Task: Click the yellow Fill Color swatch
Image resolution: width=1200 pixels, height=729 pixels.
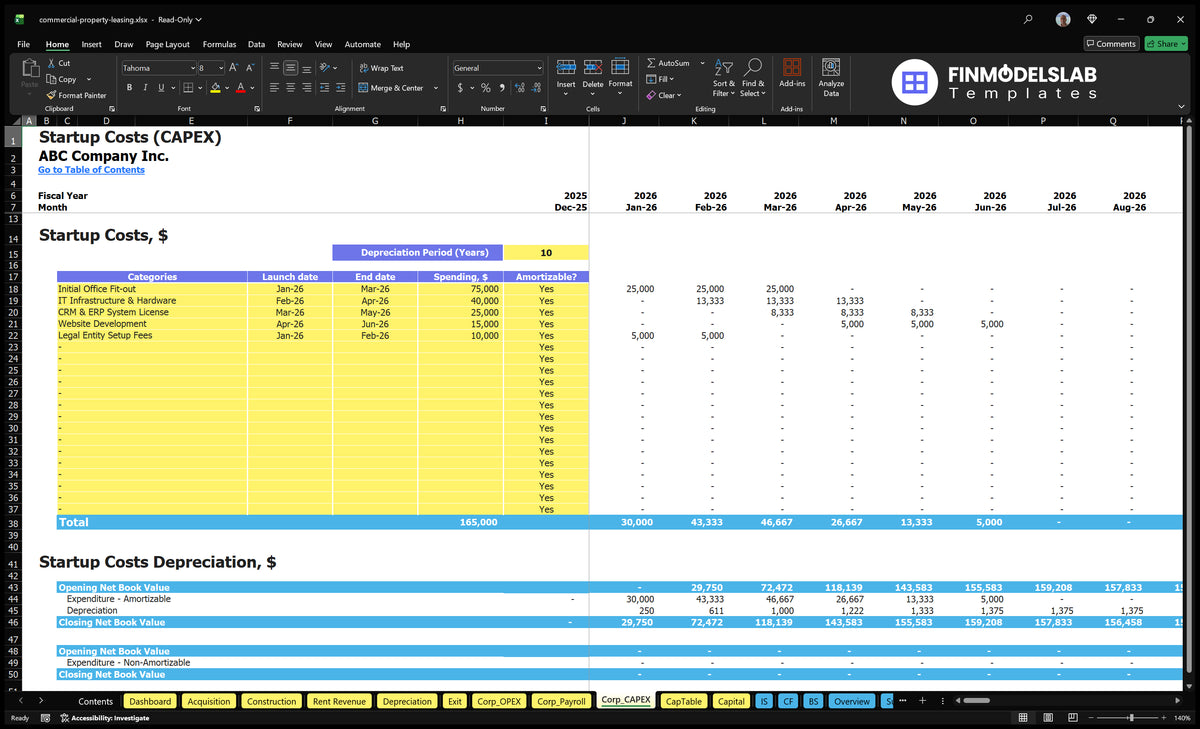Action: point(215,89)
